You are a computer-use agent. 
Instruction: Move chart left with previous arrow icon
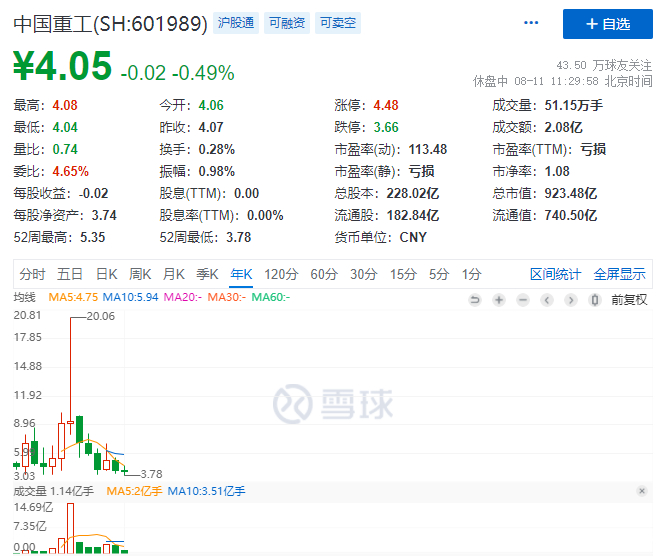[x=547, y=300]
